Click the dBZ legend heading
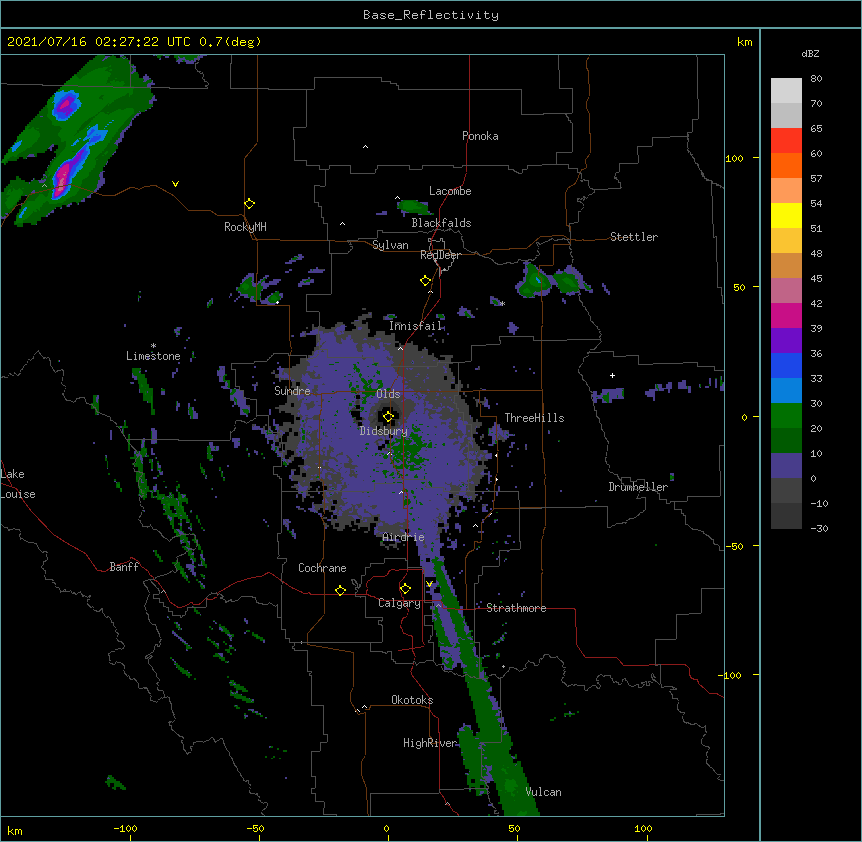This screenshot has height=842, width=862. [810, 53]
